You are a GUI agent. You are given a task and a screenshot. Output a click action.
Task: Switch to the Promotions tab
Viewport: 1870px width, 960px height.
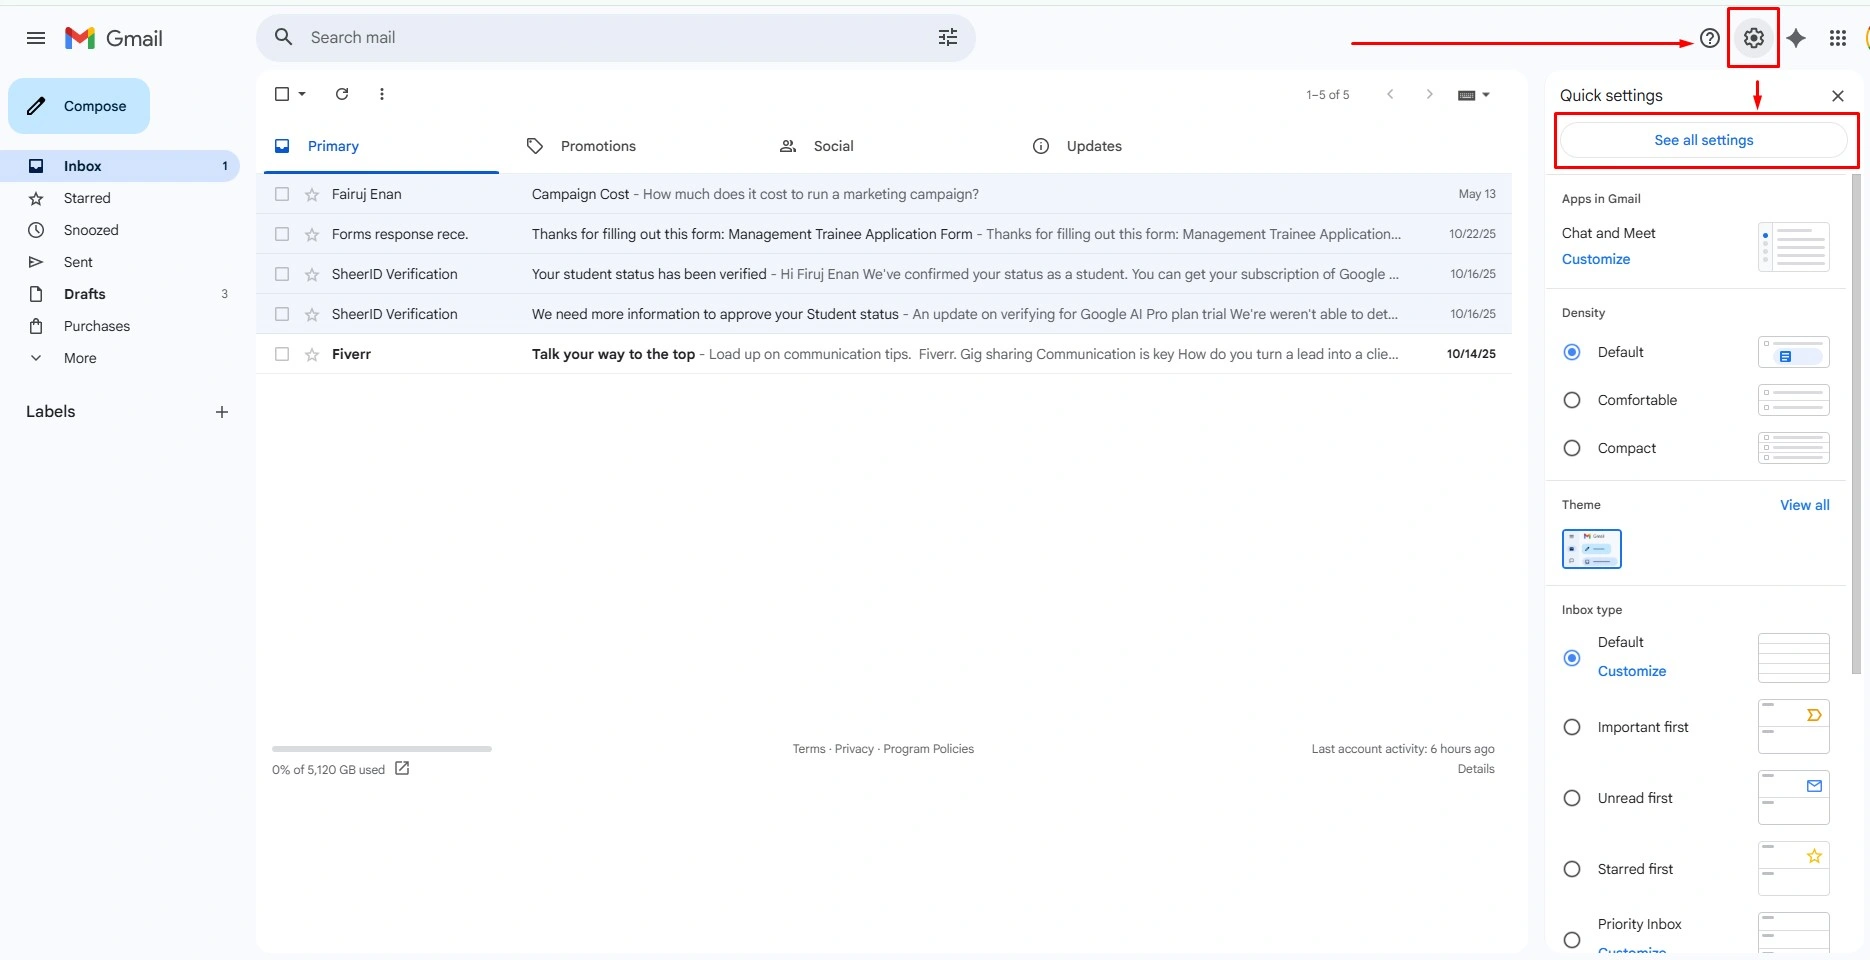(x=598, y=146)
